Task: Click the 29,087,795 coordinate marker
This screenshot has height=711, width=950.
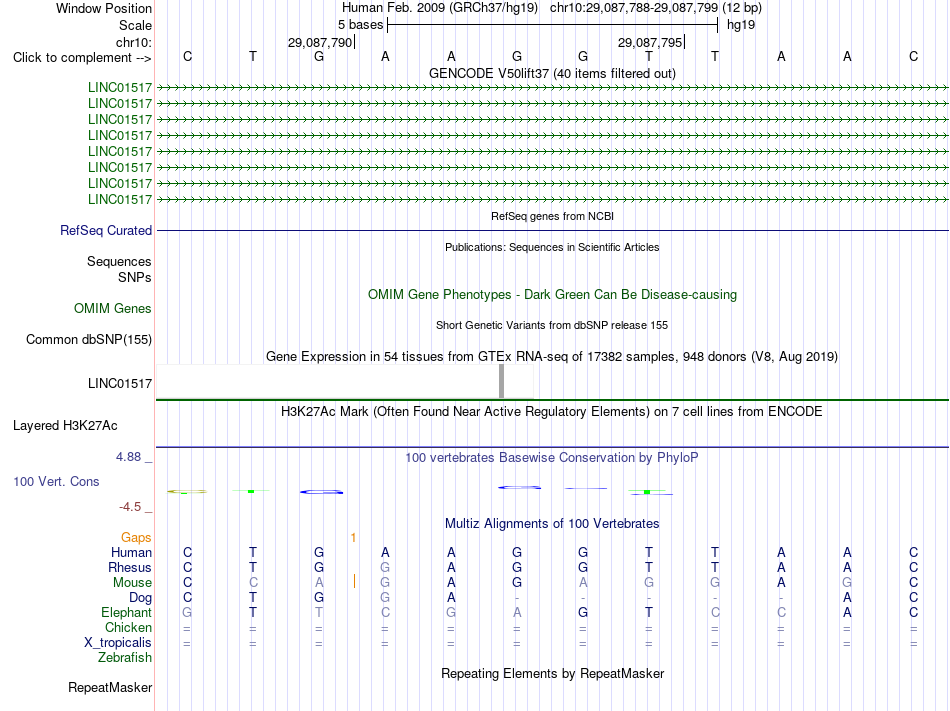Action: [650, 42]
